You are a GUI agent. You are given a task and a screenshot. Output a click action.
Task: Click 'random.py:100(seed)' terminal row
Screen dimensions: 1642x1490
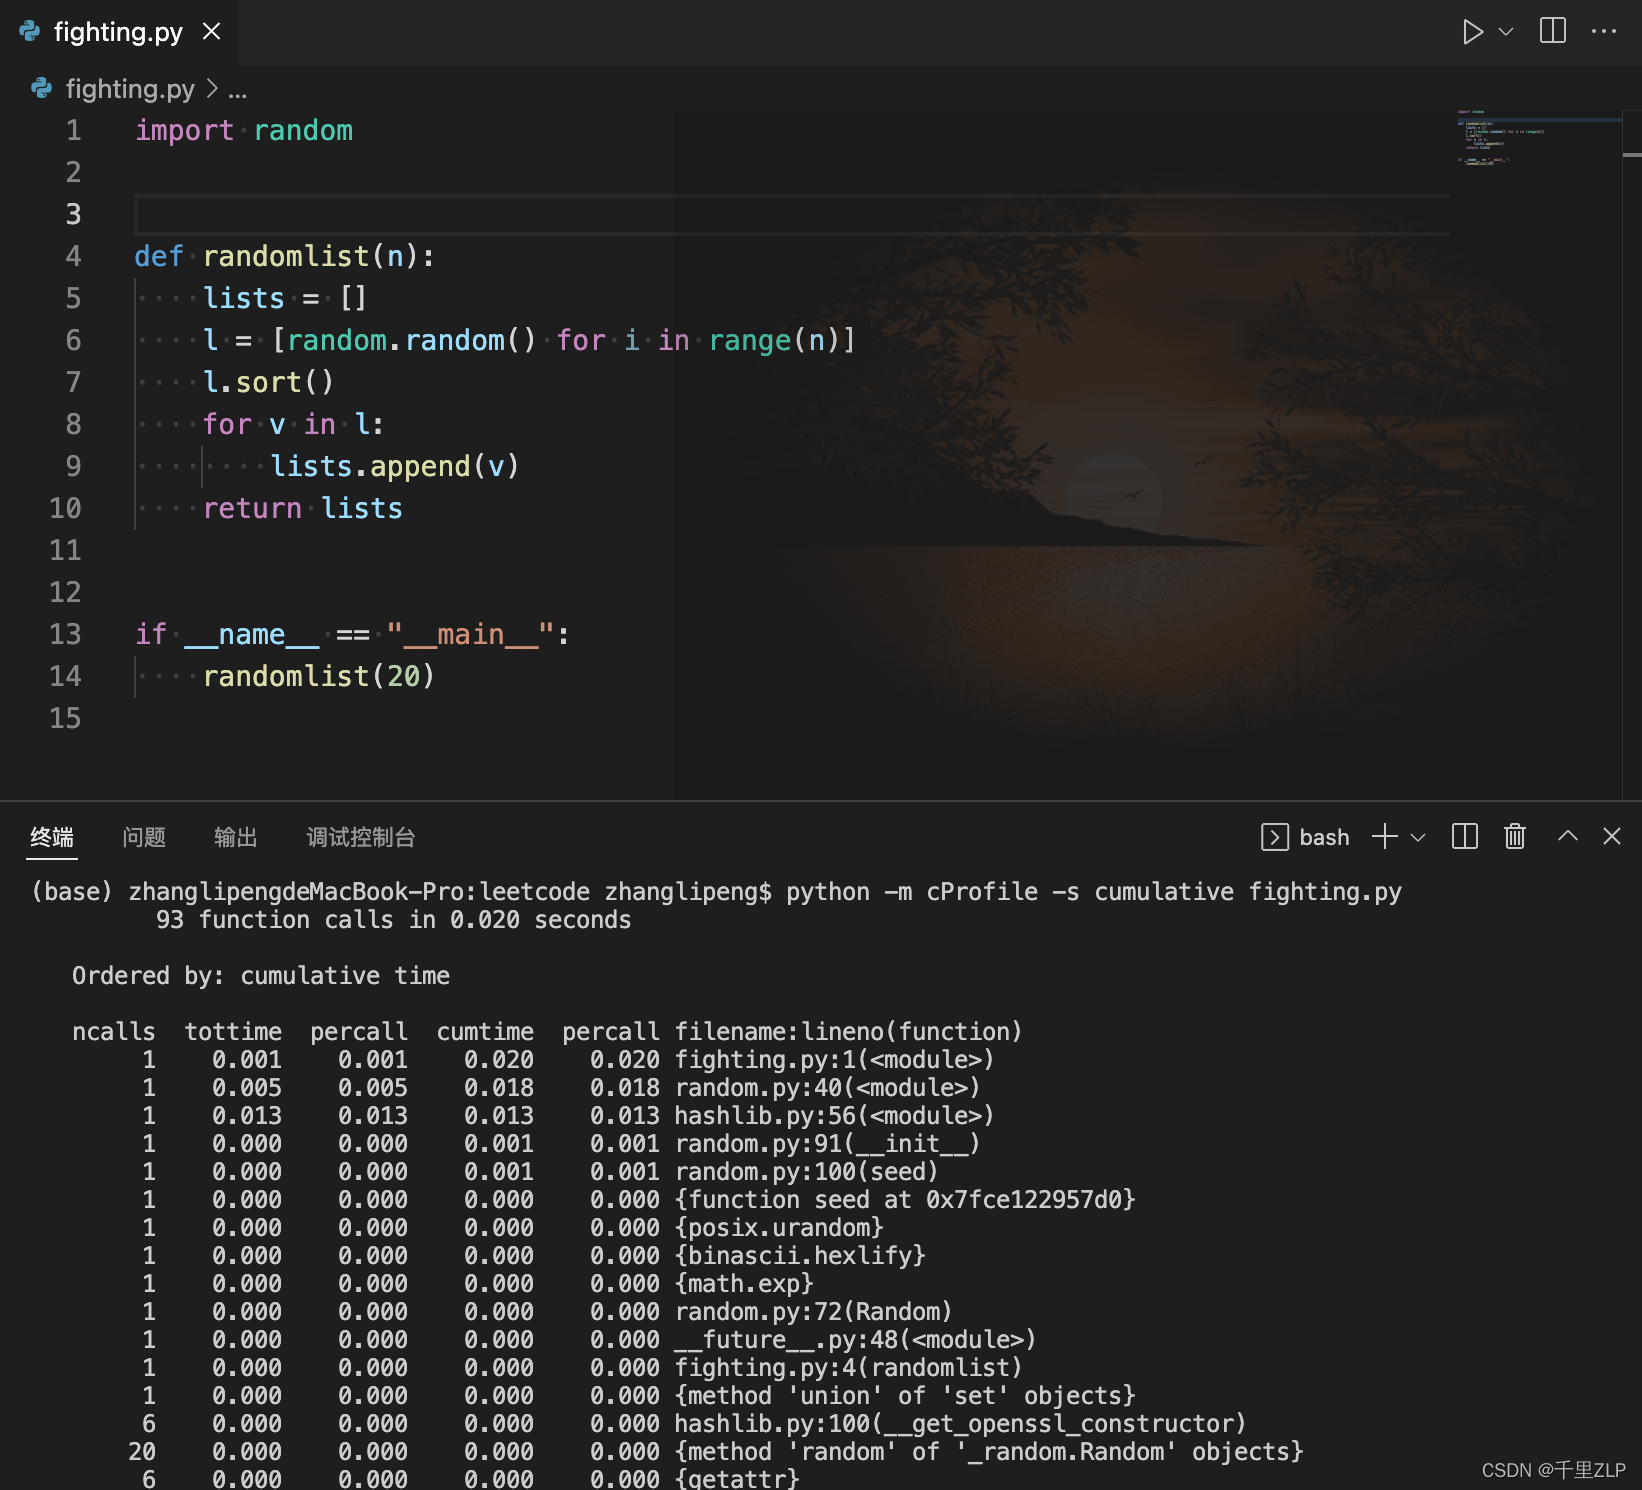[x=807, y=1171]
